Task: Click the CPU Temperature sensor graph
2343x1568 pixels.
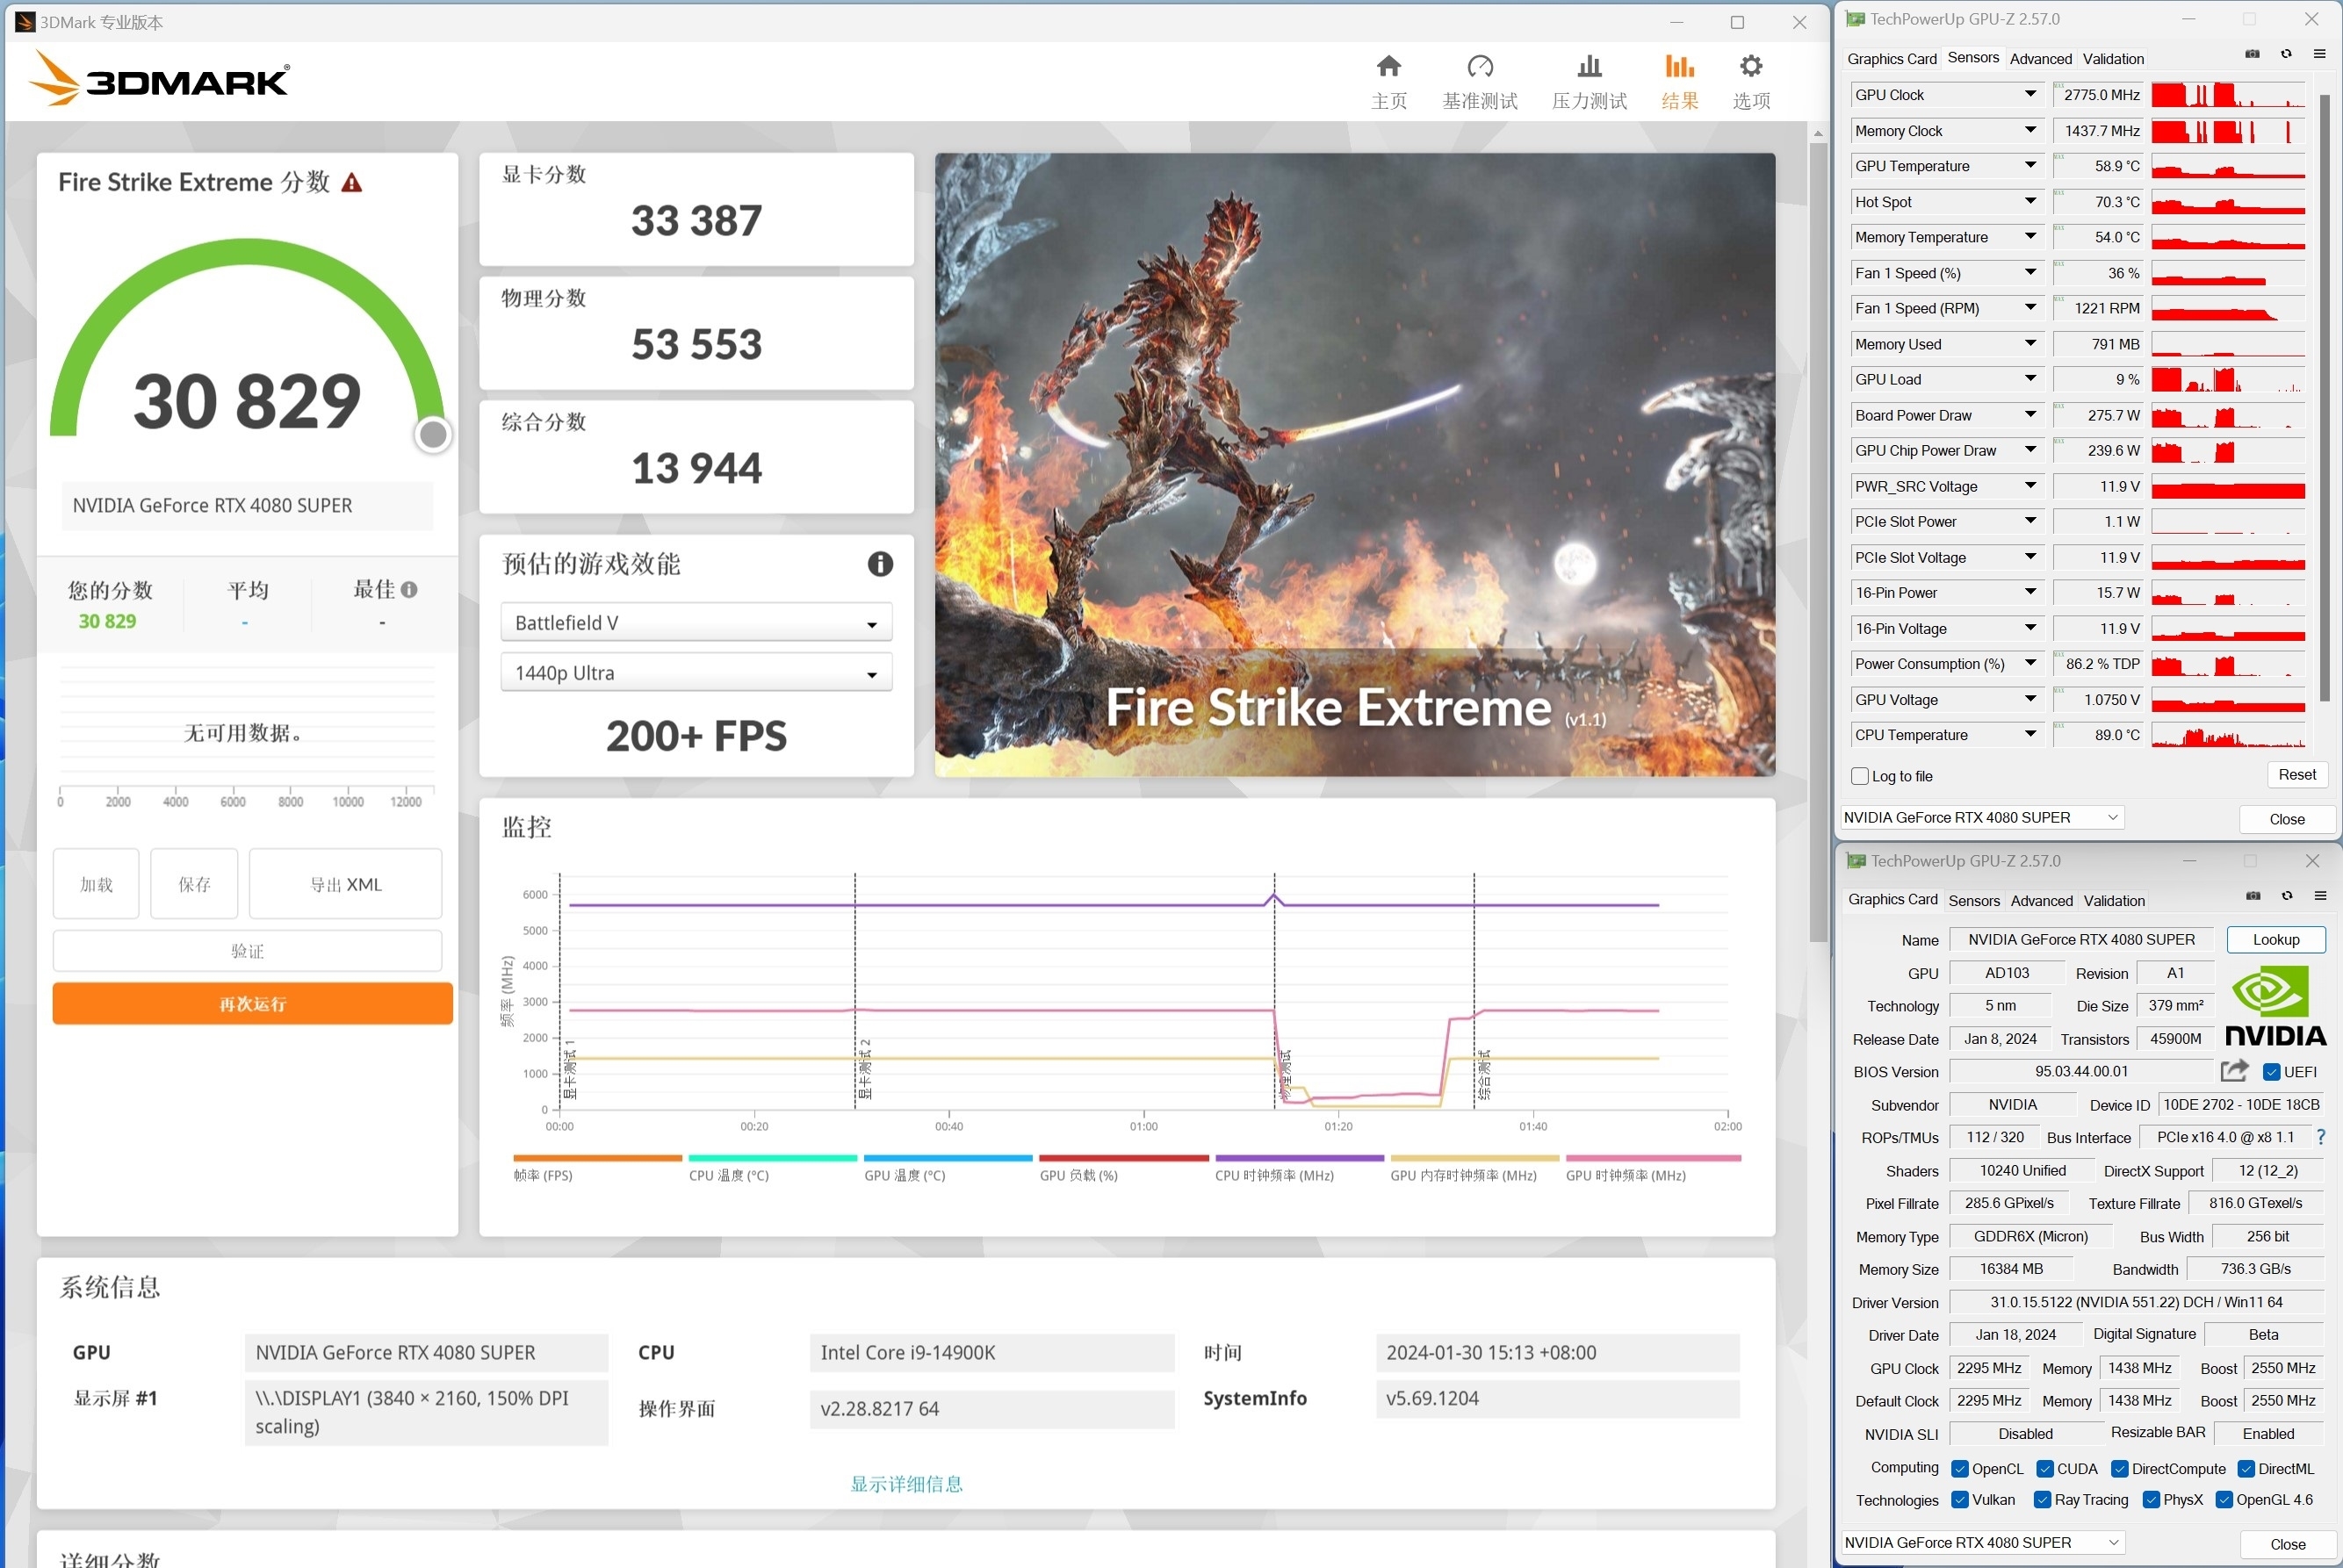Action: click(x=2228, y=735)
